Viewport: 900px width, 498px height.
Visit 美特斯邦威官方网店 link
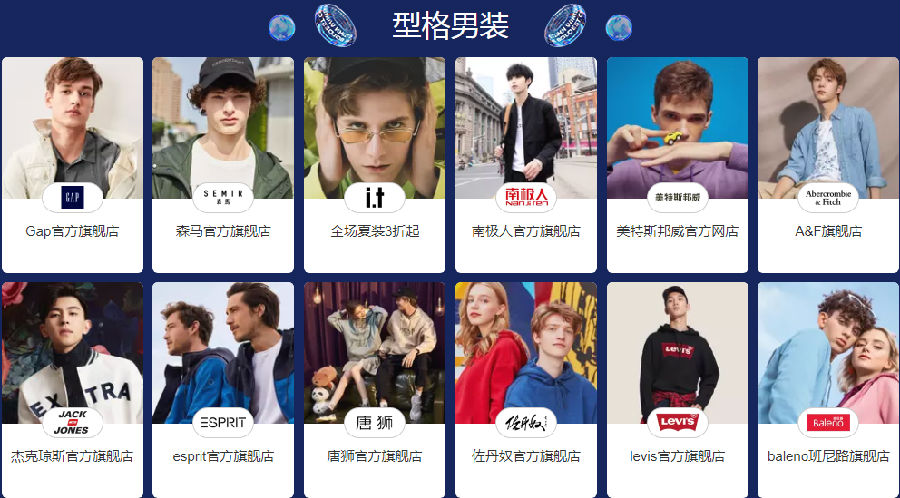[x=677, y=231]
